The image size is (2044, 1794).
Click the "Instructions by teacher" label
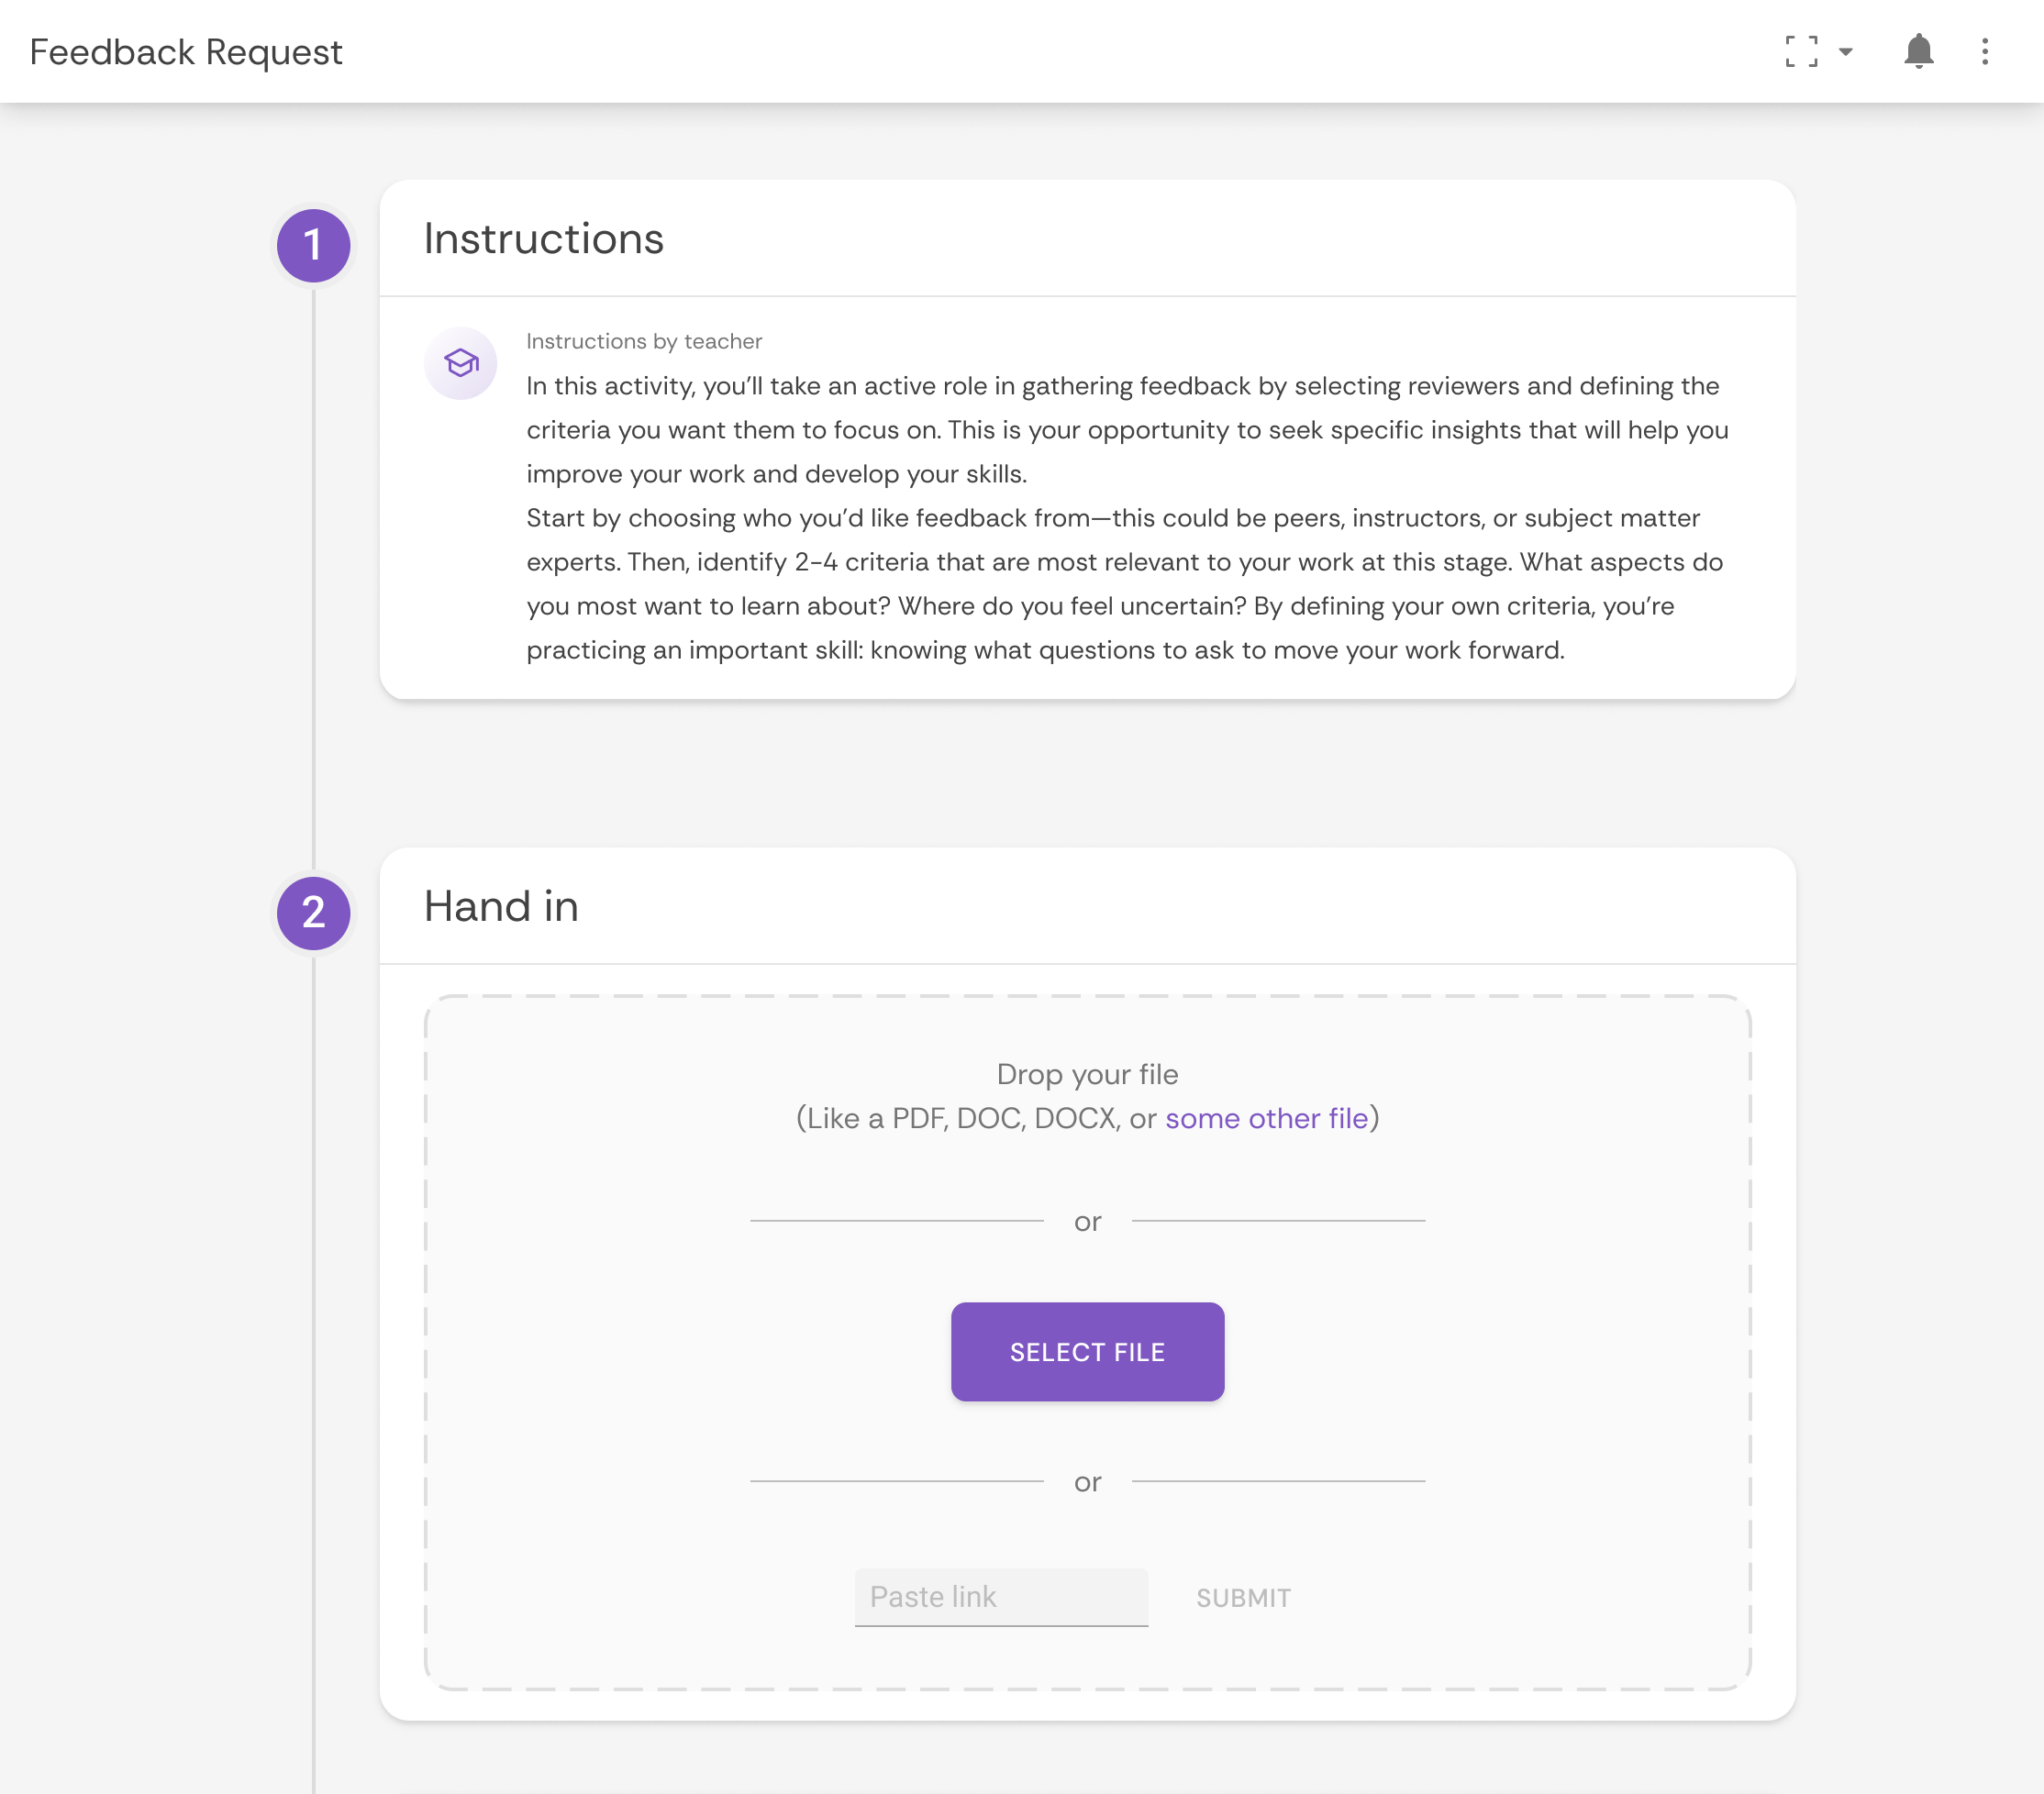tap(644, 341)
